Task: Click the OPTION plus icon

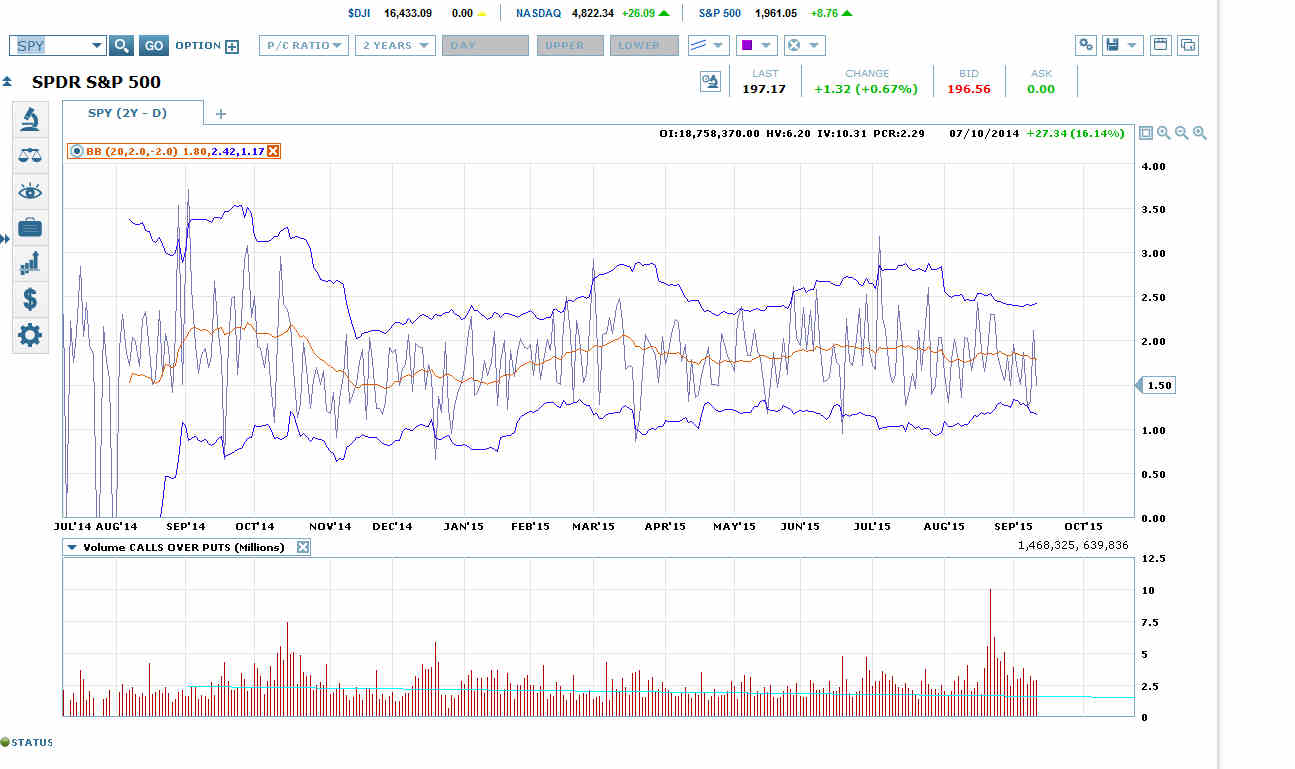Action: coord(232,46)
